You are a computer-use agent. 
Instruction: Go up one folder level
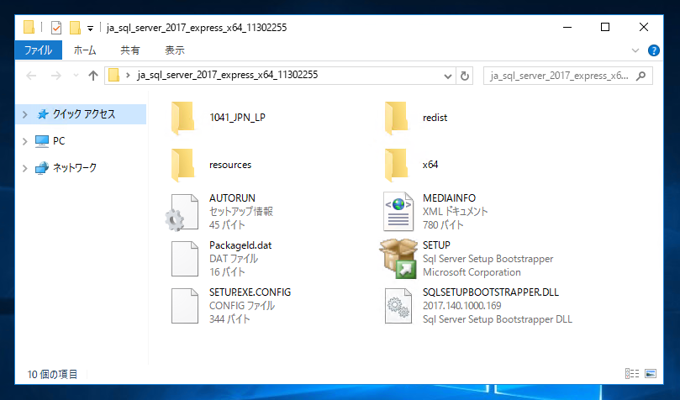pos(93,76)
